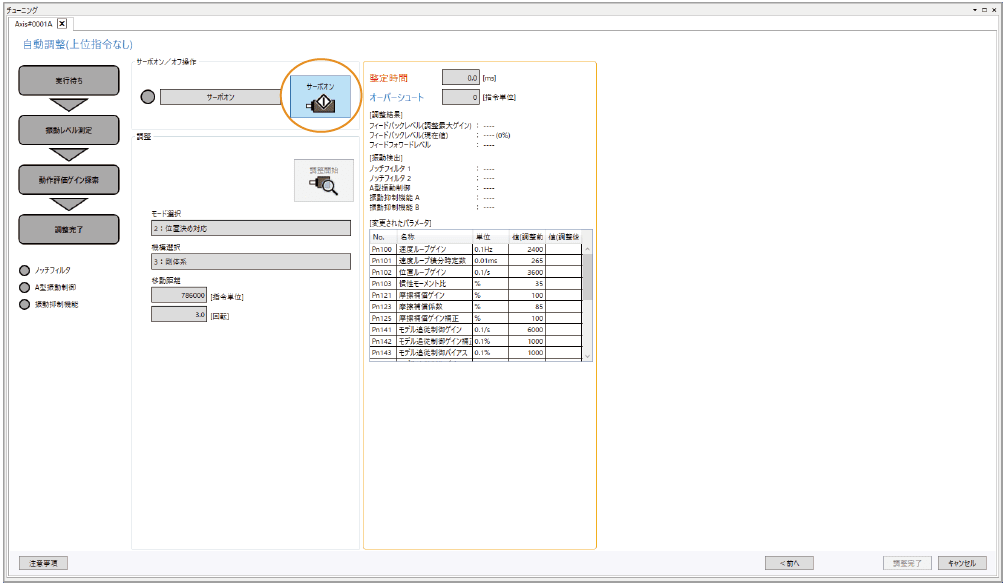Click the 振動抑制機能 indicator circle
The image size is (1005, 585).
pos(24,304)
